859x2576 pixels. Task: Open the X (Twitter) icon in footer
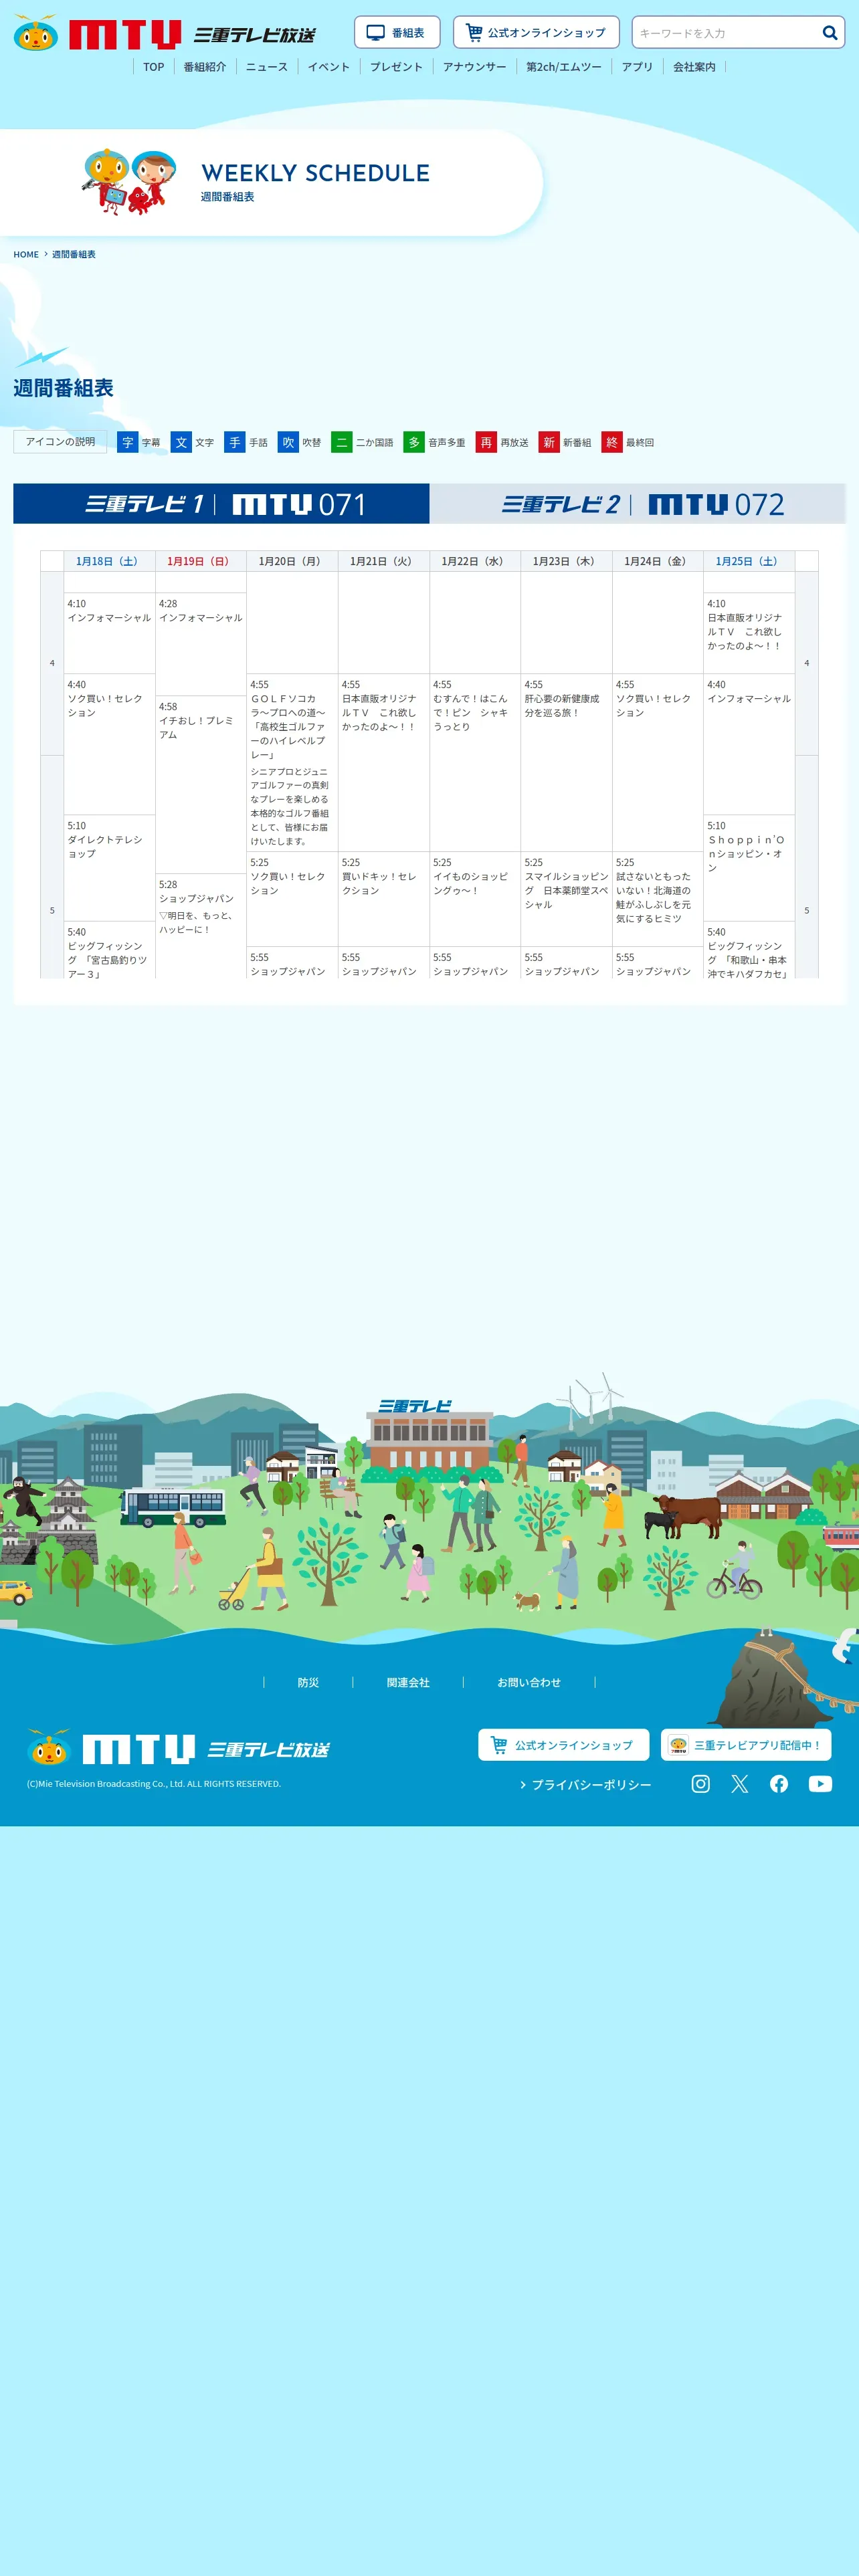pyautogui.click(x=740, y=1784)
